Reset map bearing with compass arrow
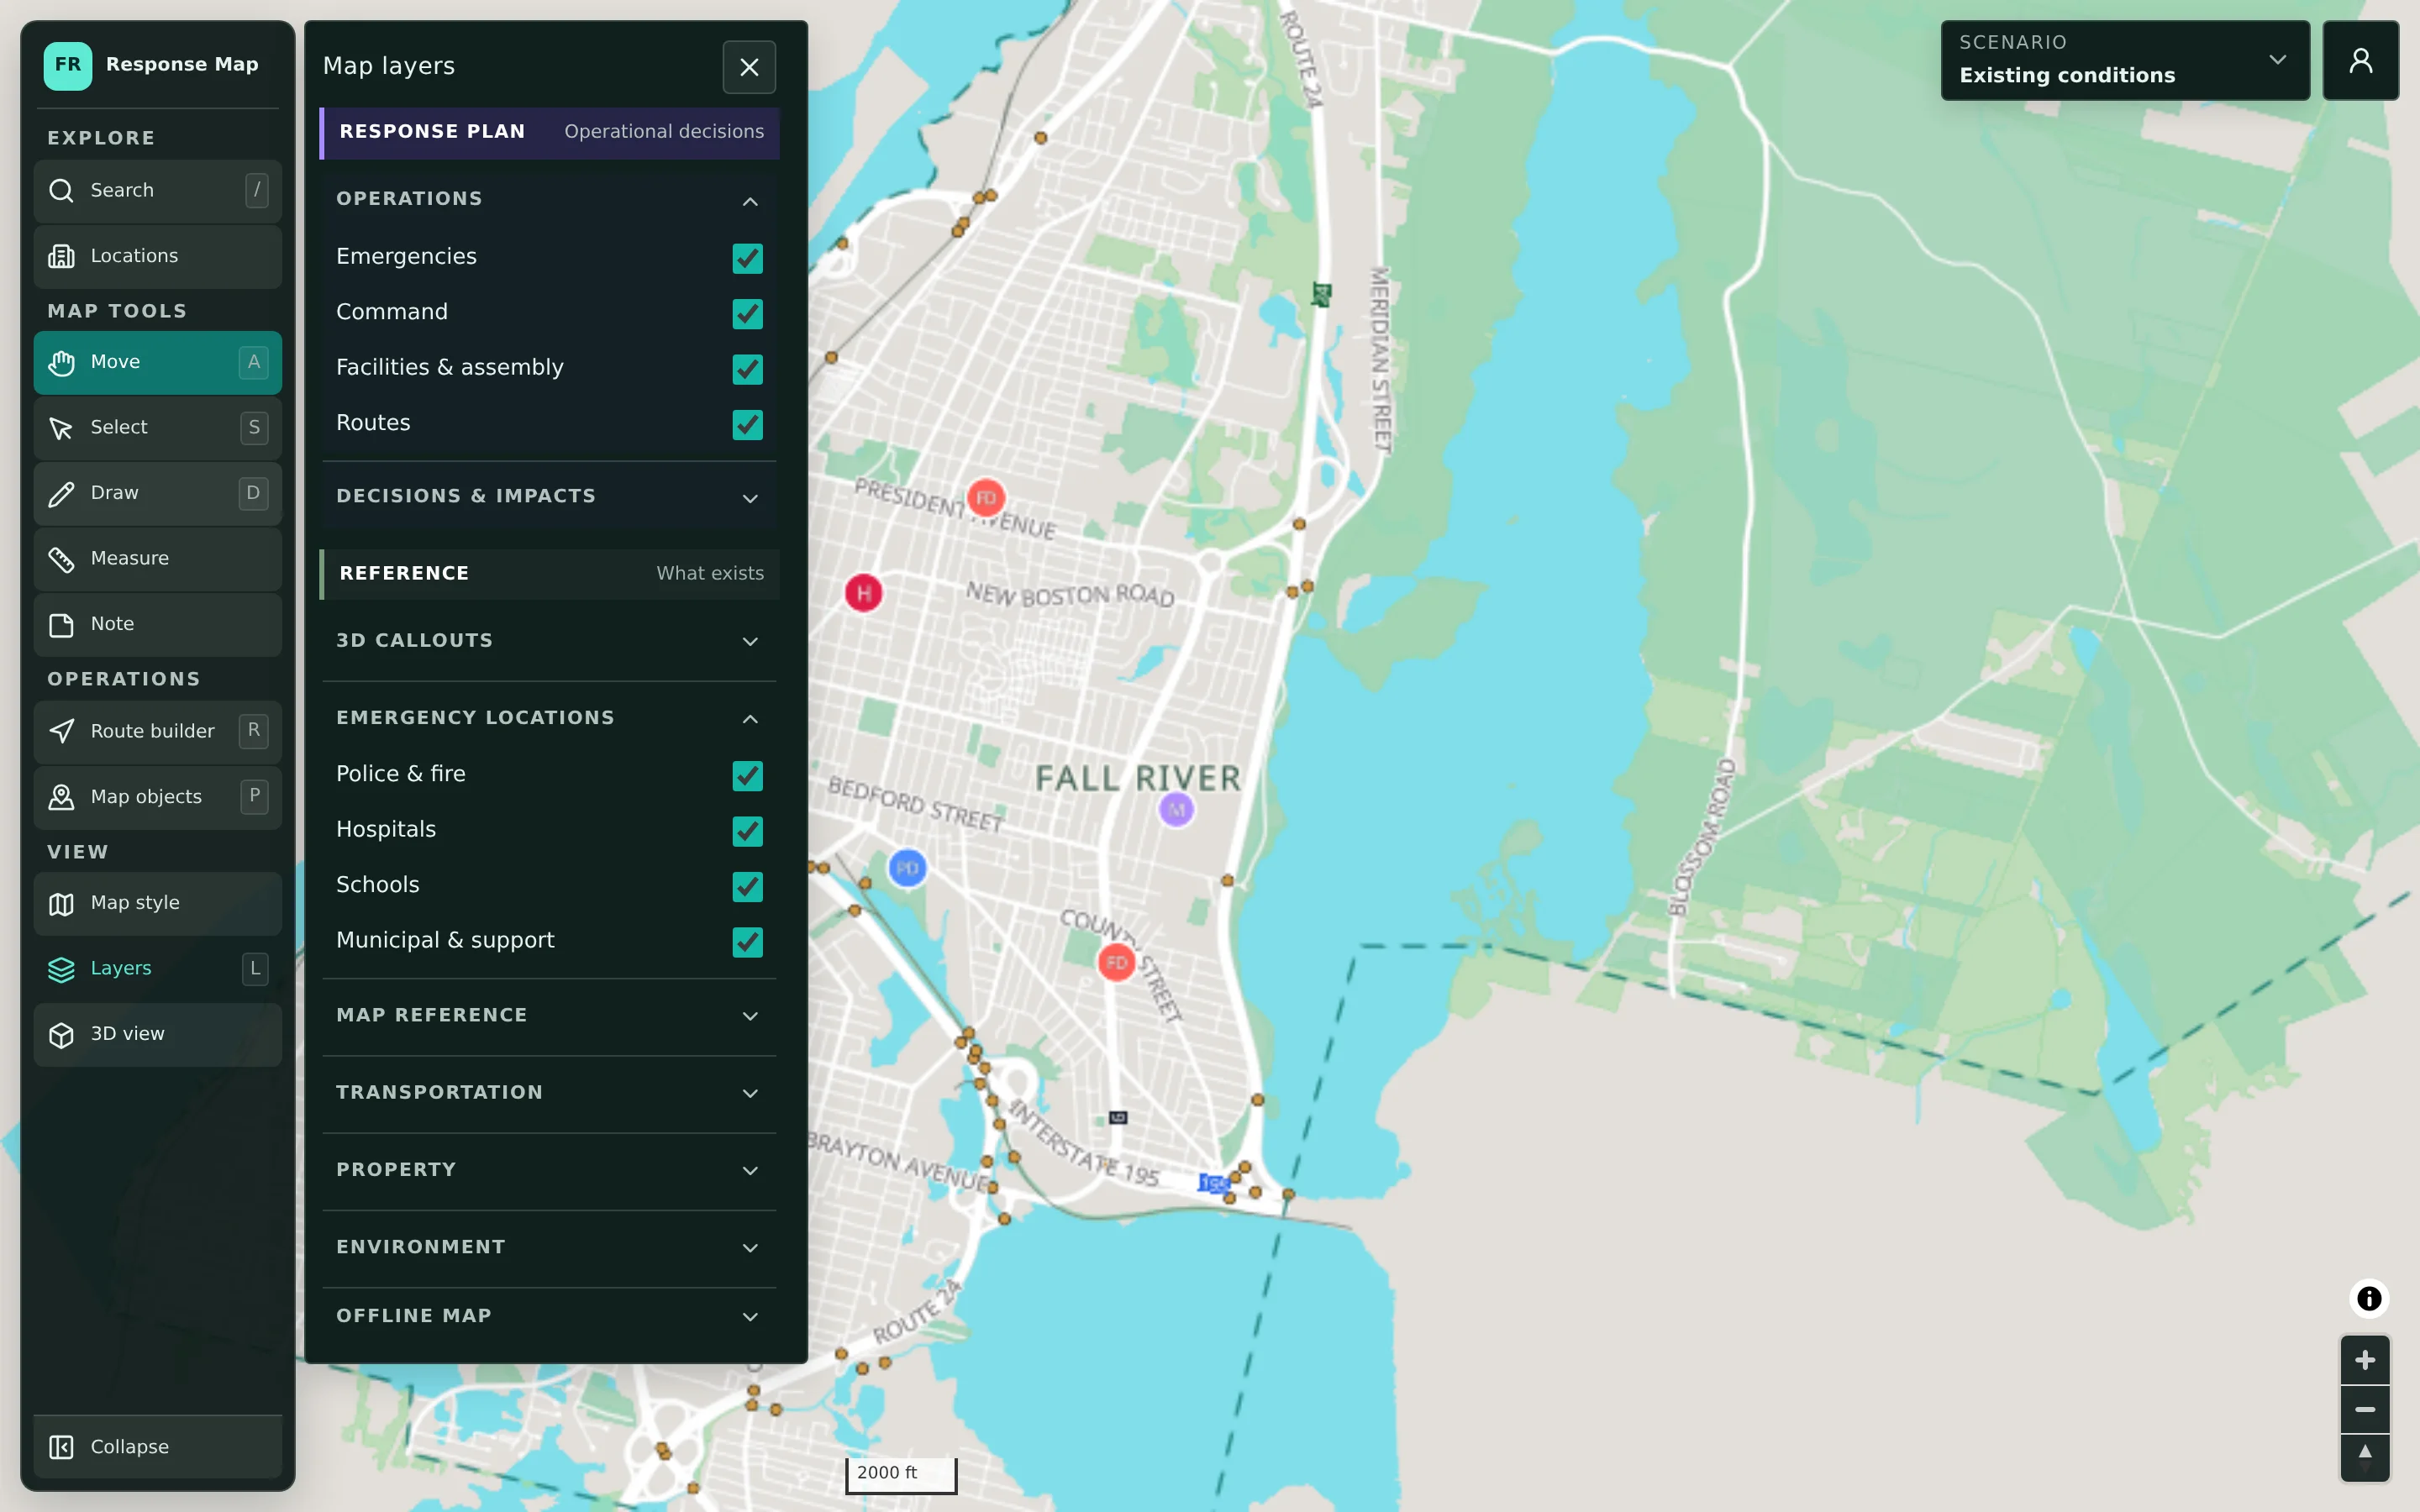 2365,1457
